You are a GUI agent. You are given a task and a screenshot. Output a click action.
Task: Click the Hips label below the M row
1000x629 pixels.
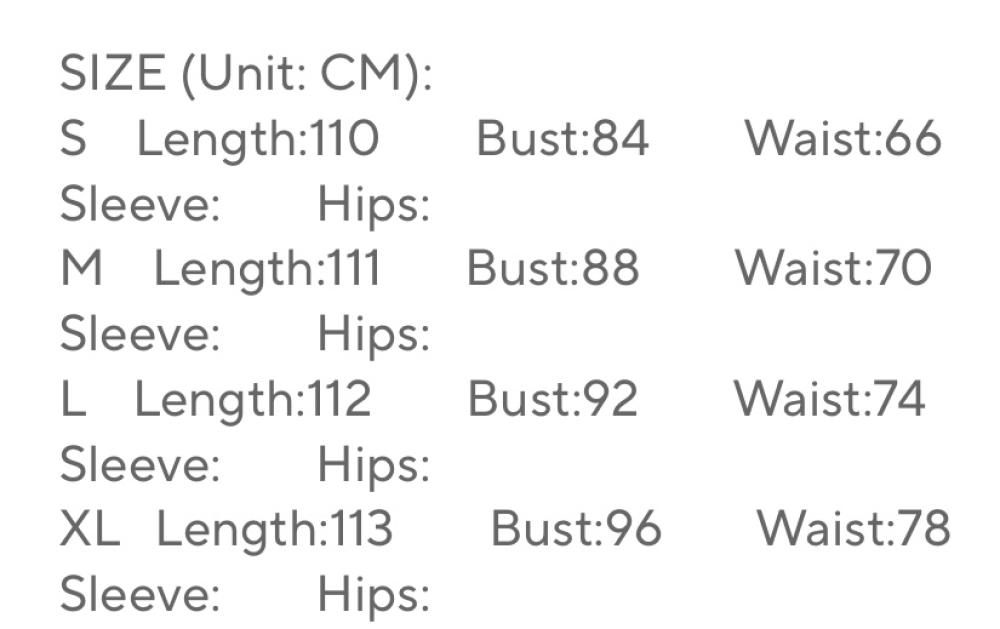373,335
